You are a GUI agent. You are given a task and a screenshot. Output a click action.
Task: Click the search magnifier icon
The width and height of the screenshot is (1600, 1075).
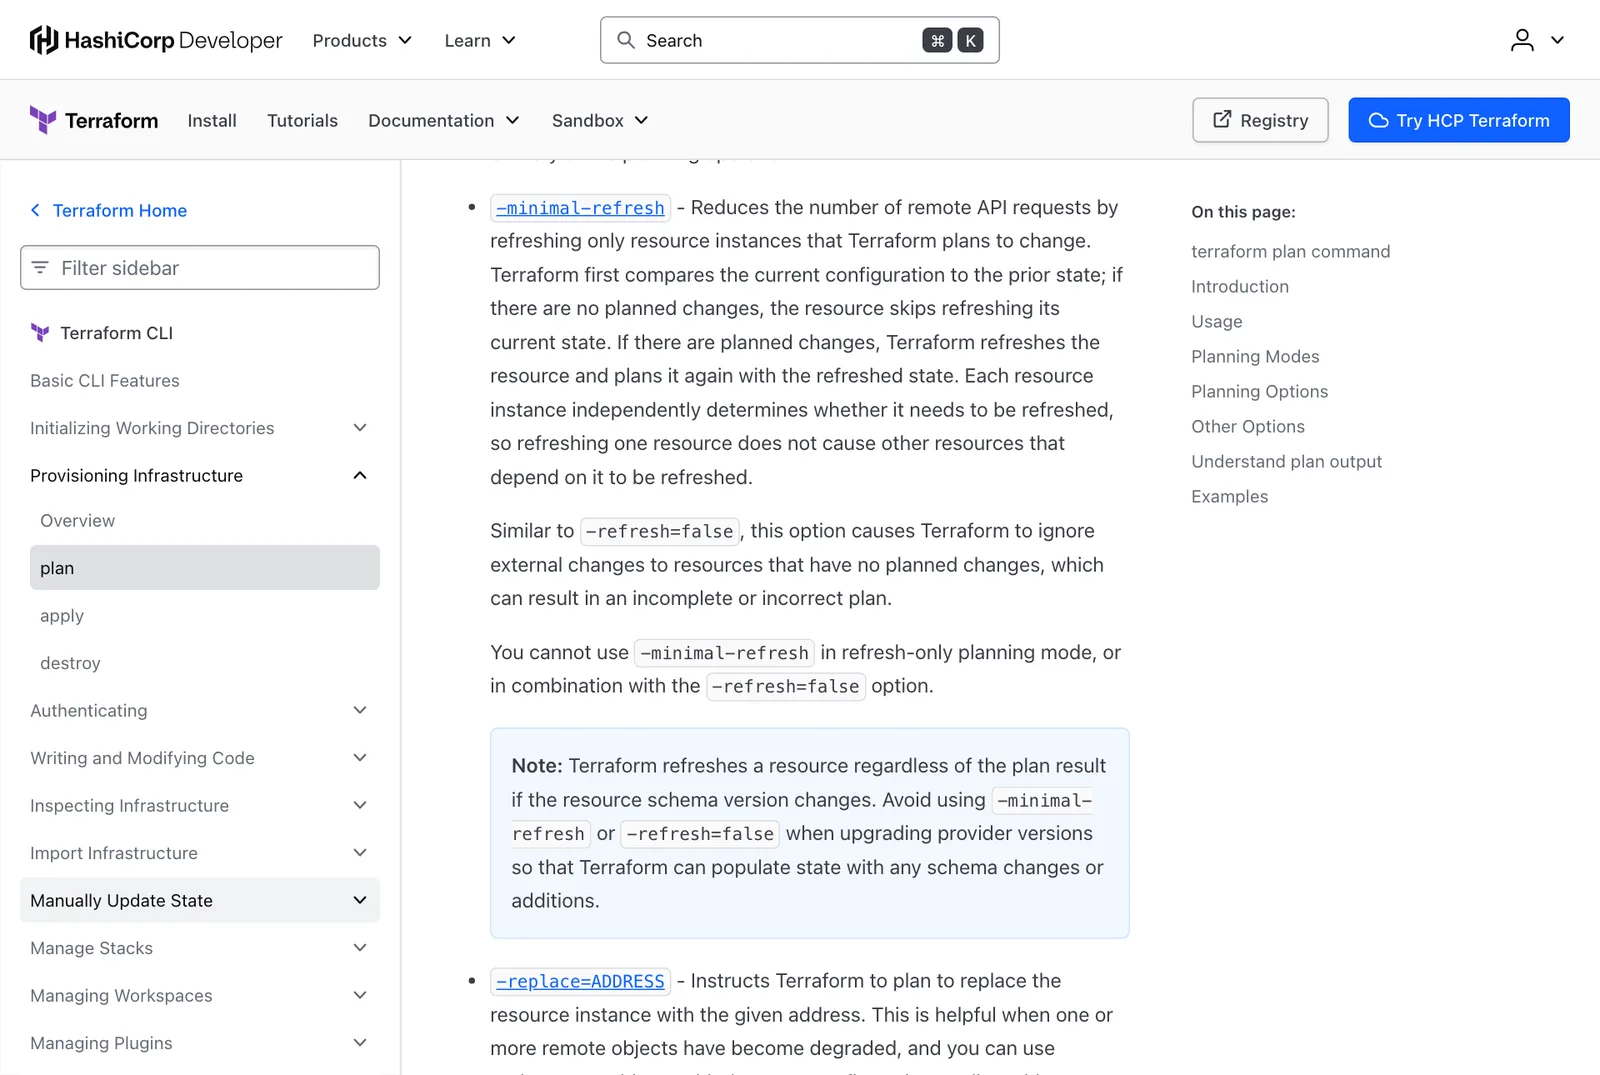(x=626, y=40)
